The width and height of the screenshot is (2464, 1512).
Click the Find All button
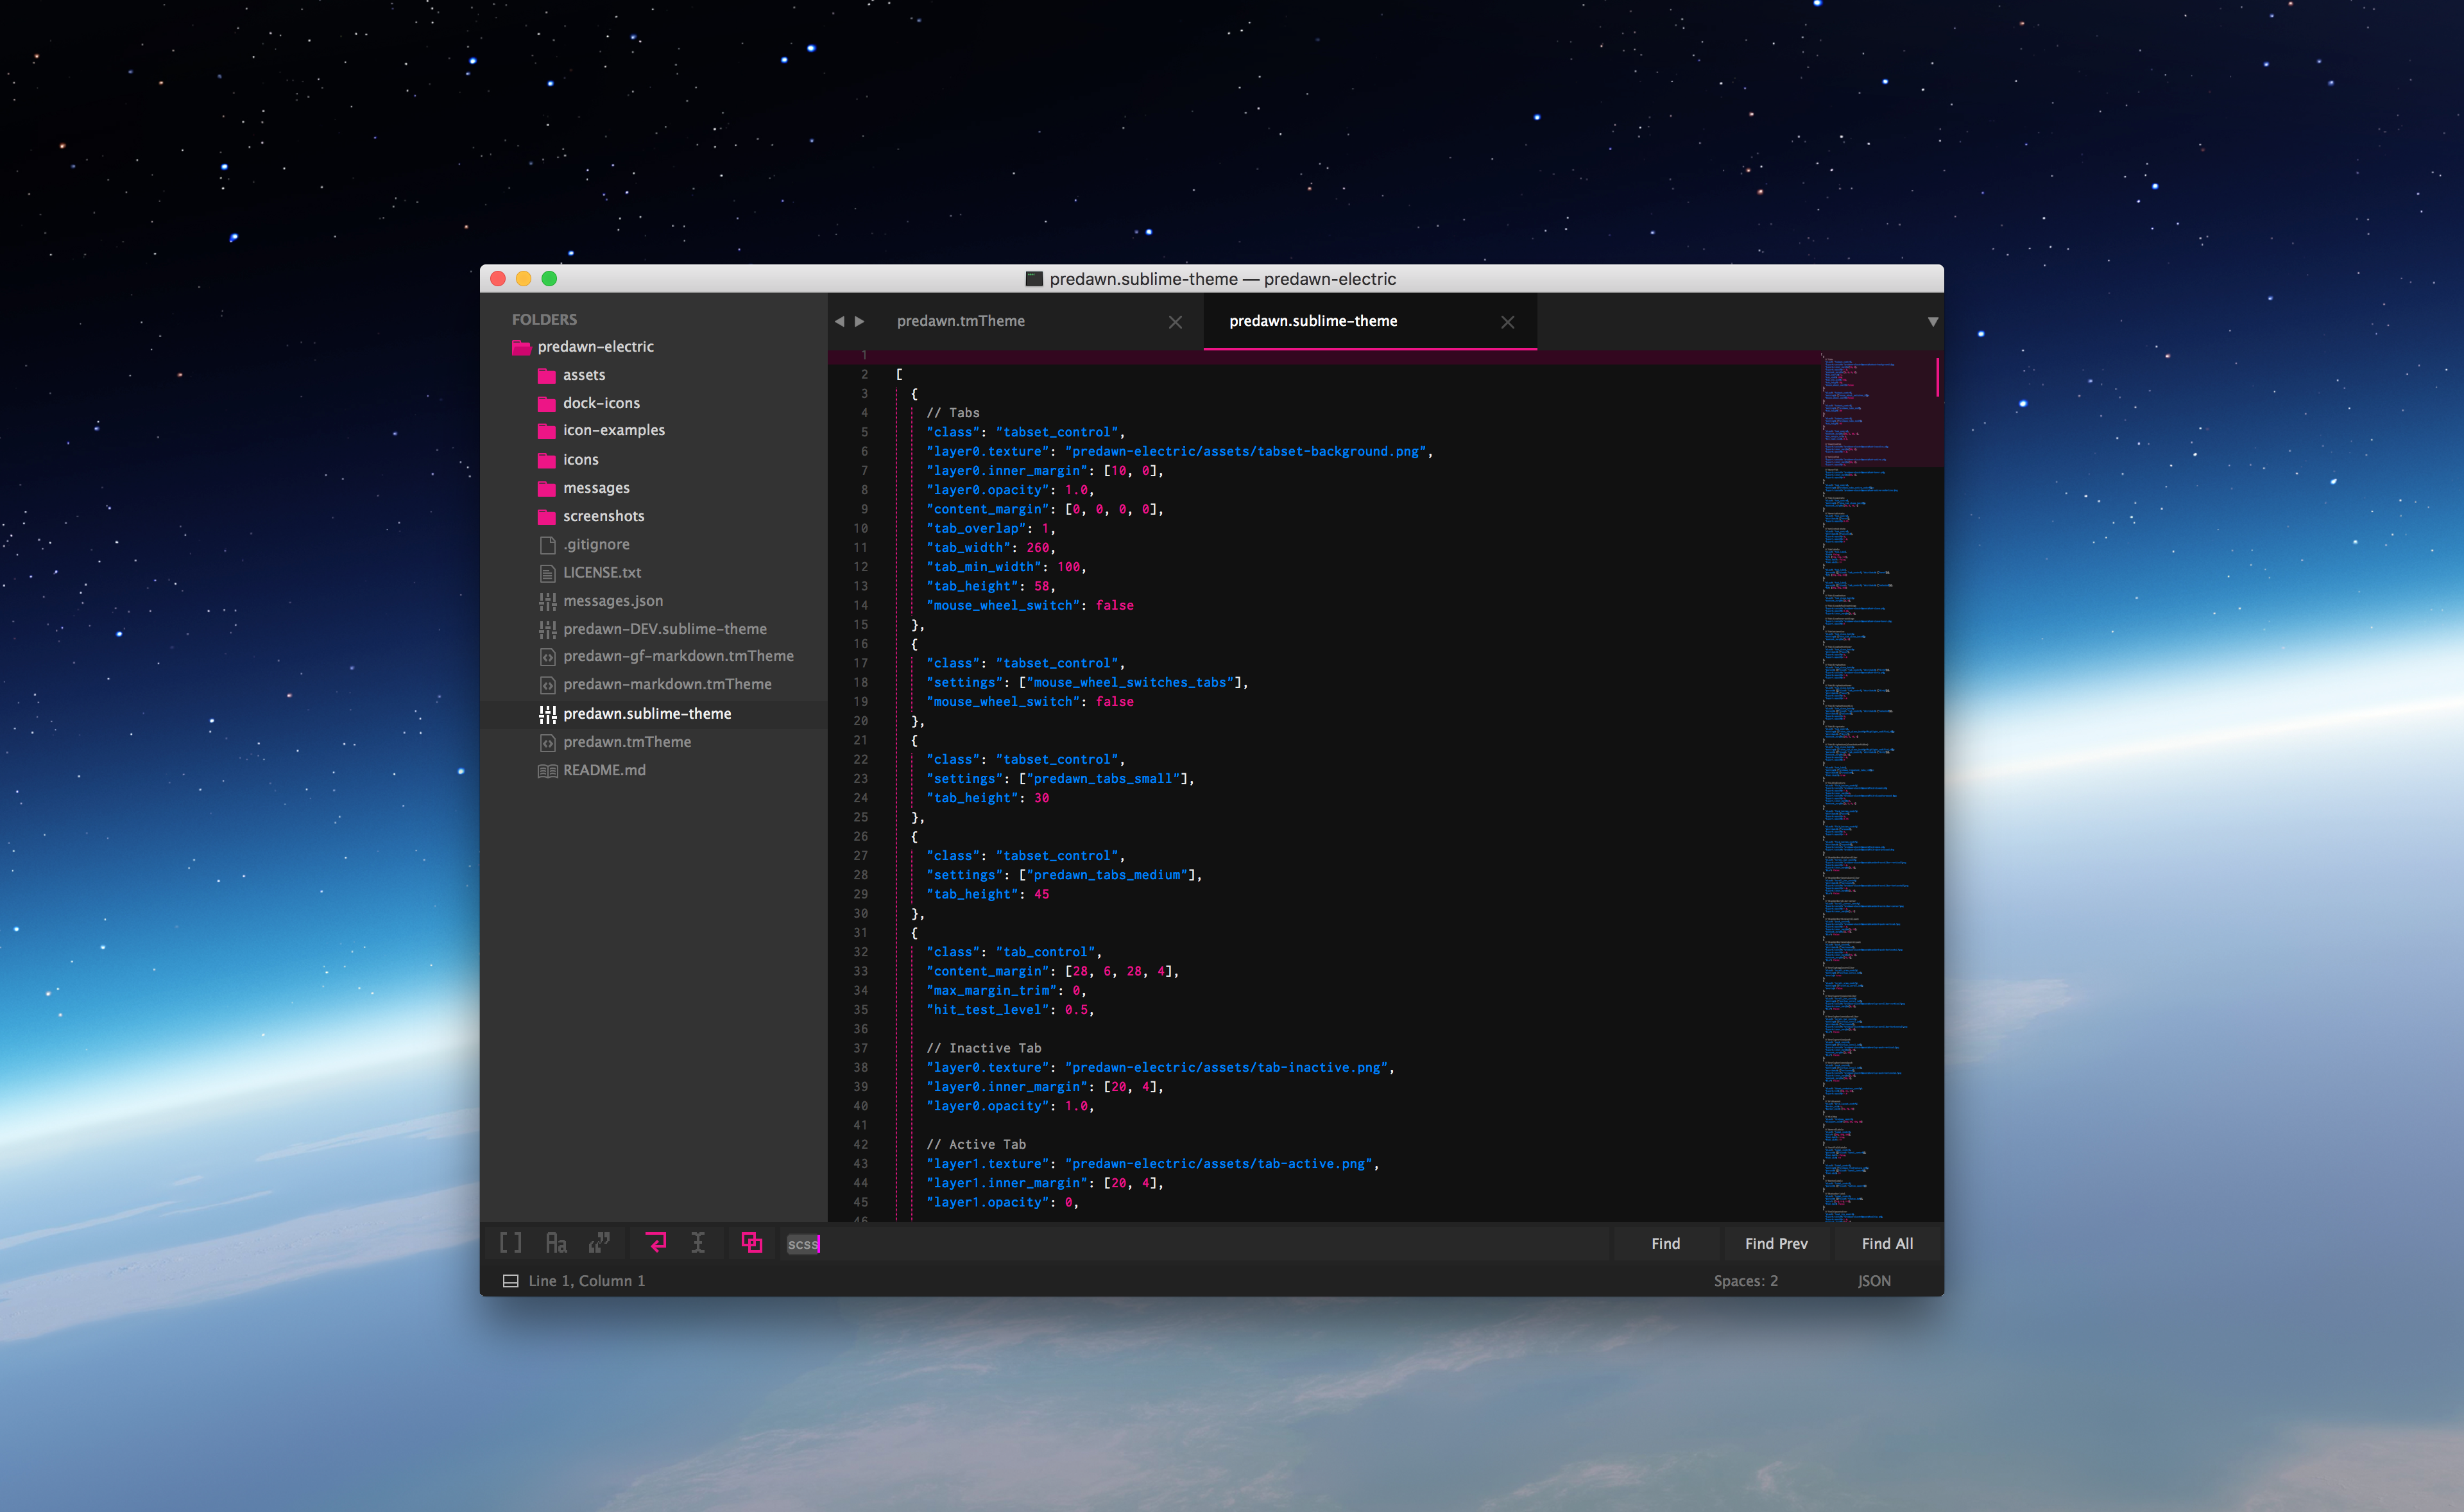[x=1887, y=1243]
